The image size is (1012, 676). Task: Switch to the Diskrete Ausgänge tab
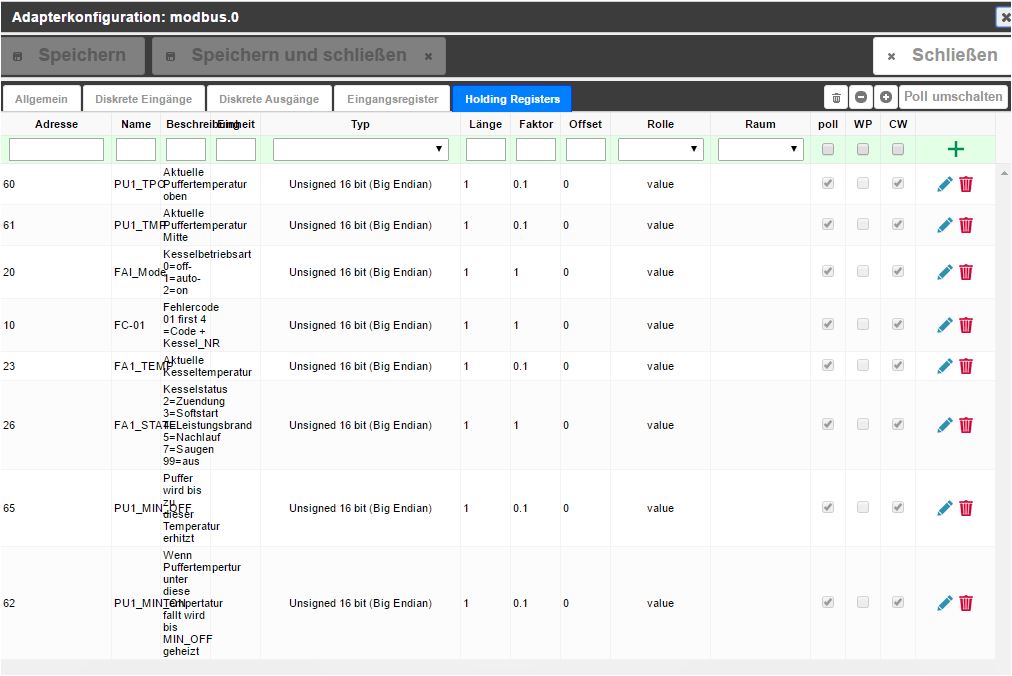(269, 99)
